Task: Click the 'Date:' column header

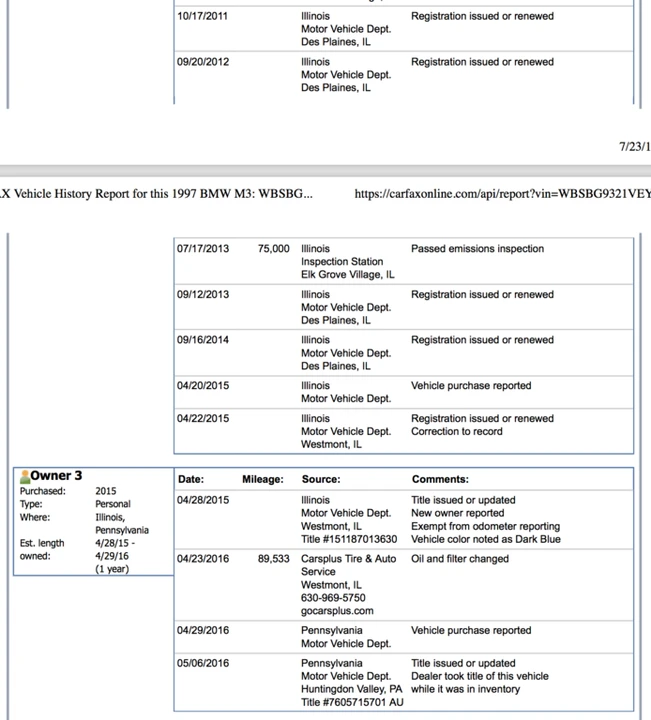Action: [191, 479]
